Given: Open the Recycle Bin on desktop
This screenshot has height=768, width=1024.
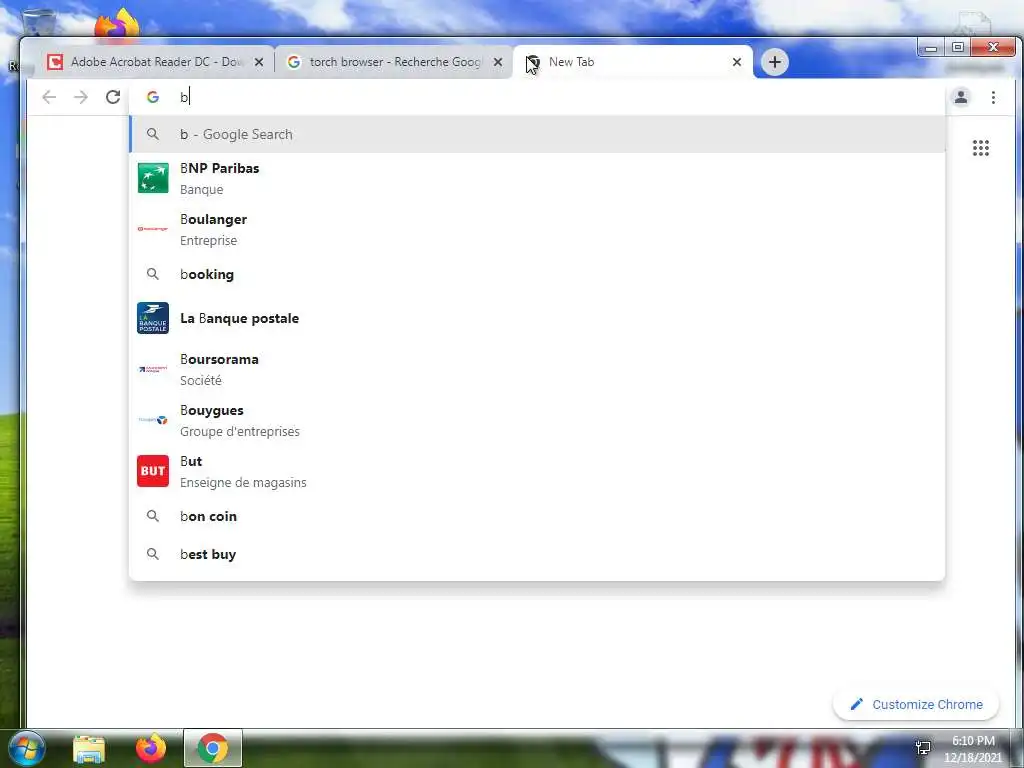Looking at the screenshot, I should (39, 22).
